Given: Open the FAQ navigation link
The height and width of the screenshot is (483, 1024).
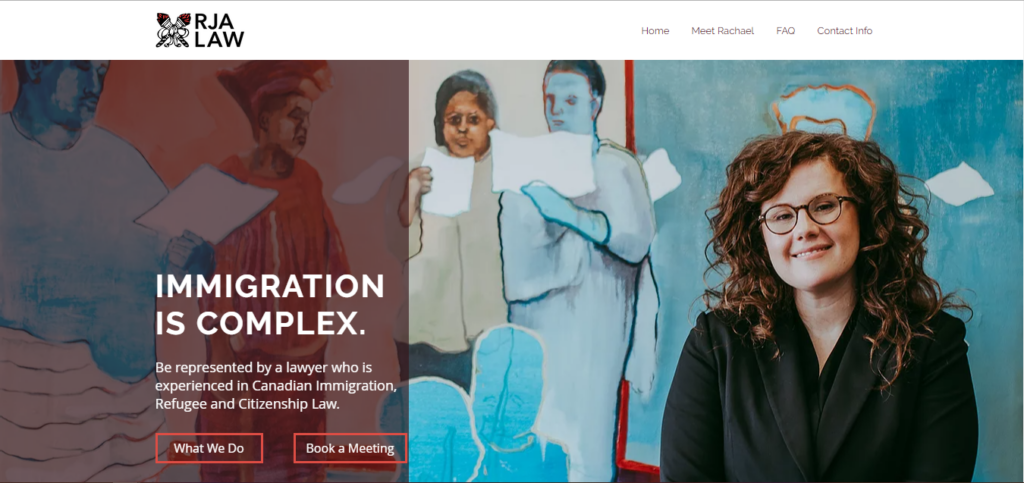Looking at the screenshot, I should pyautogui.click(x=786, y=31).
